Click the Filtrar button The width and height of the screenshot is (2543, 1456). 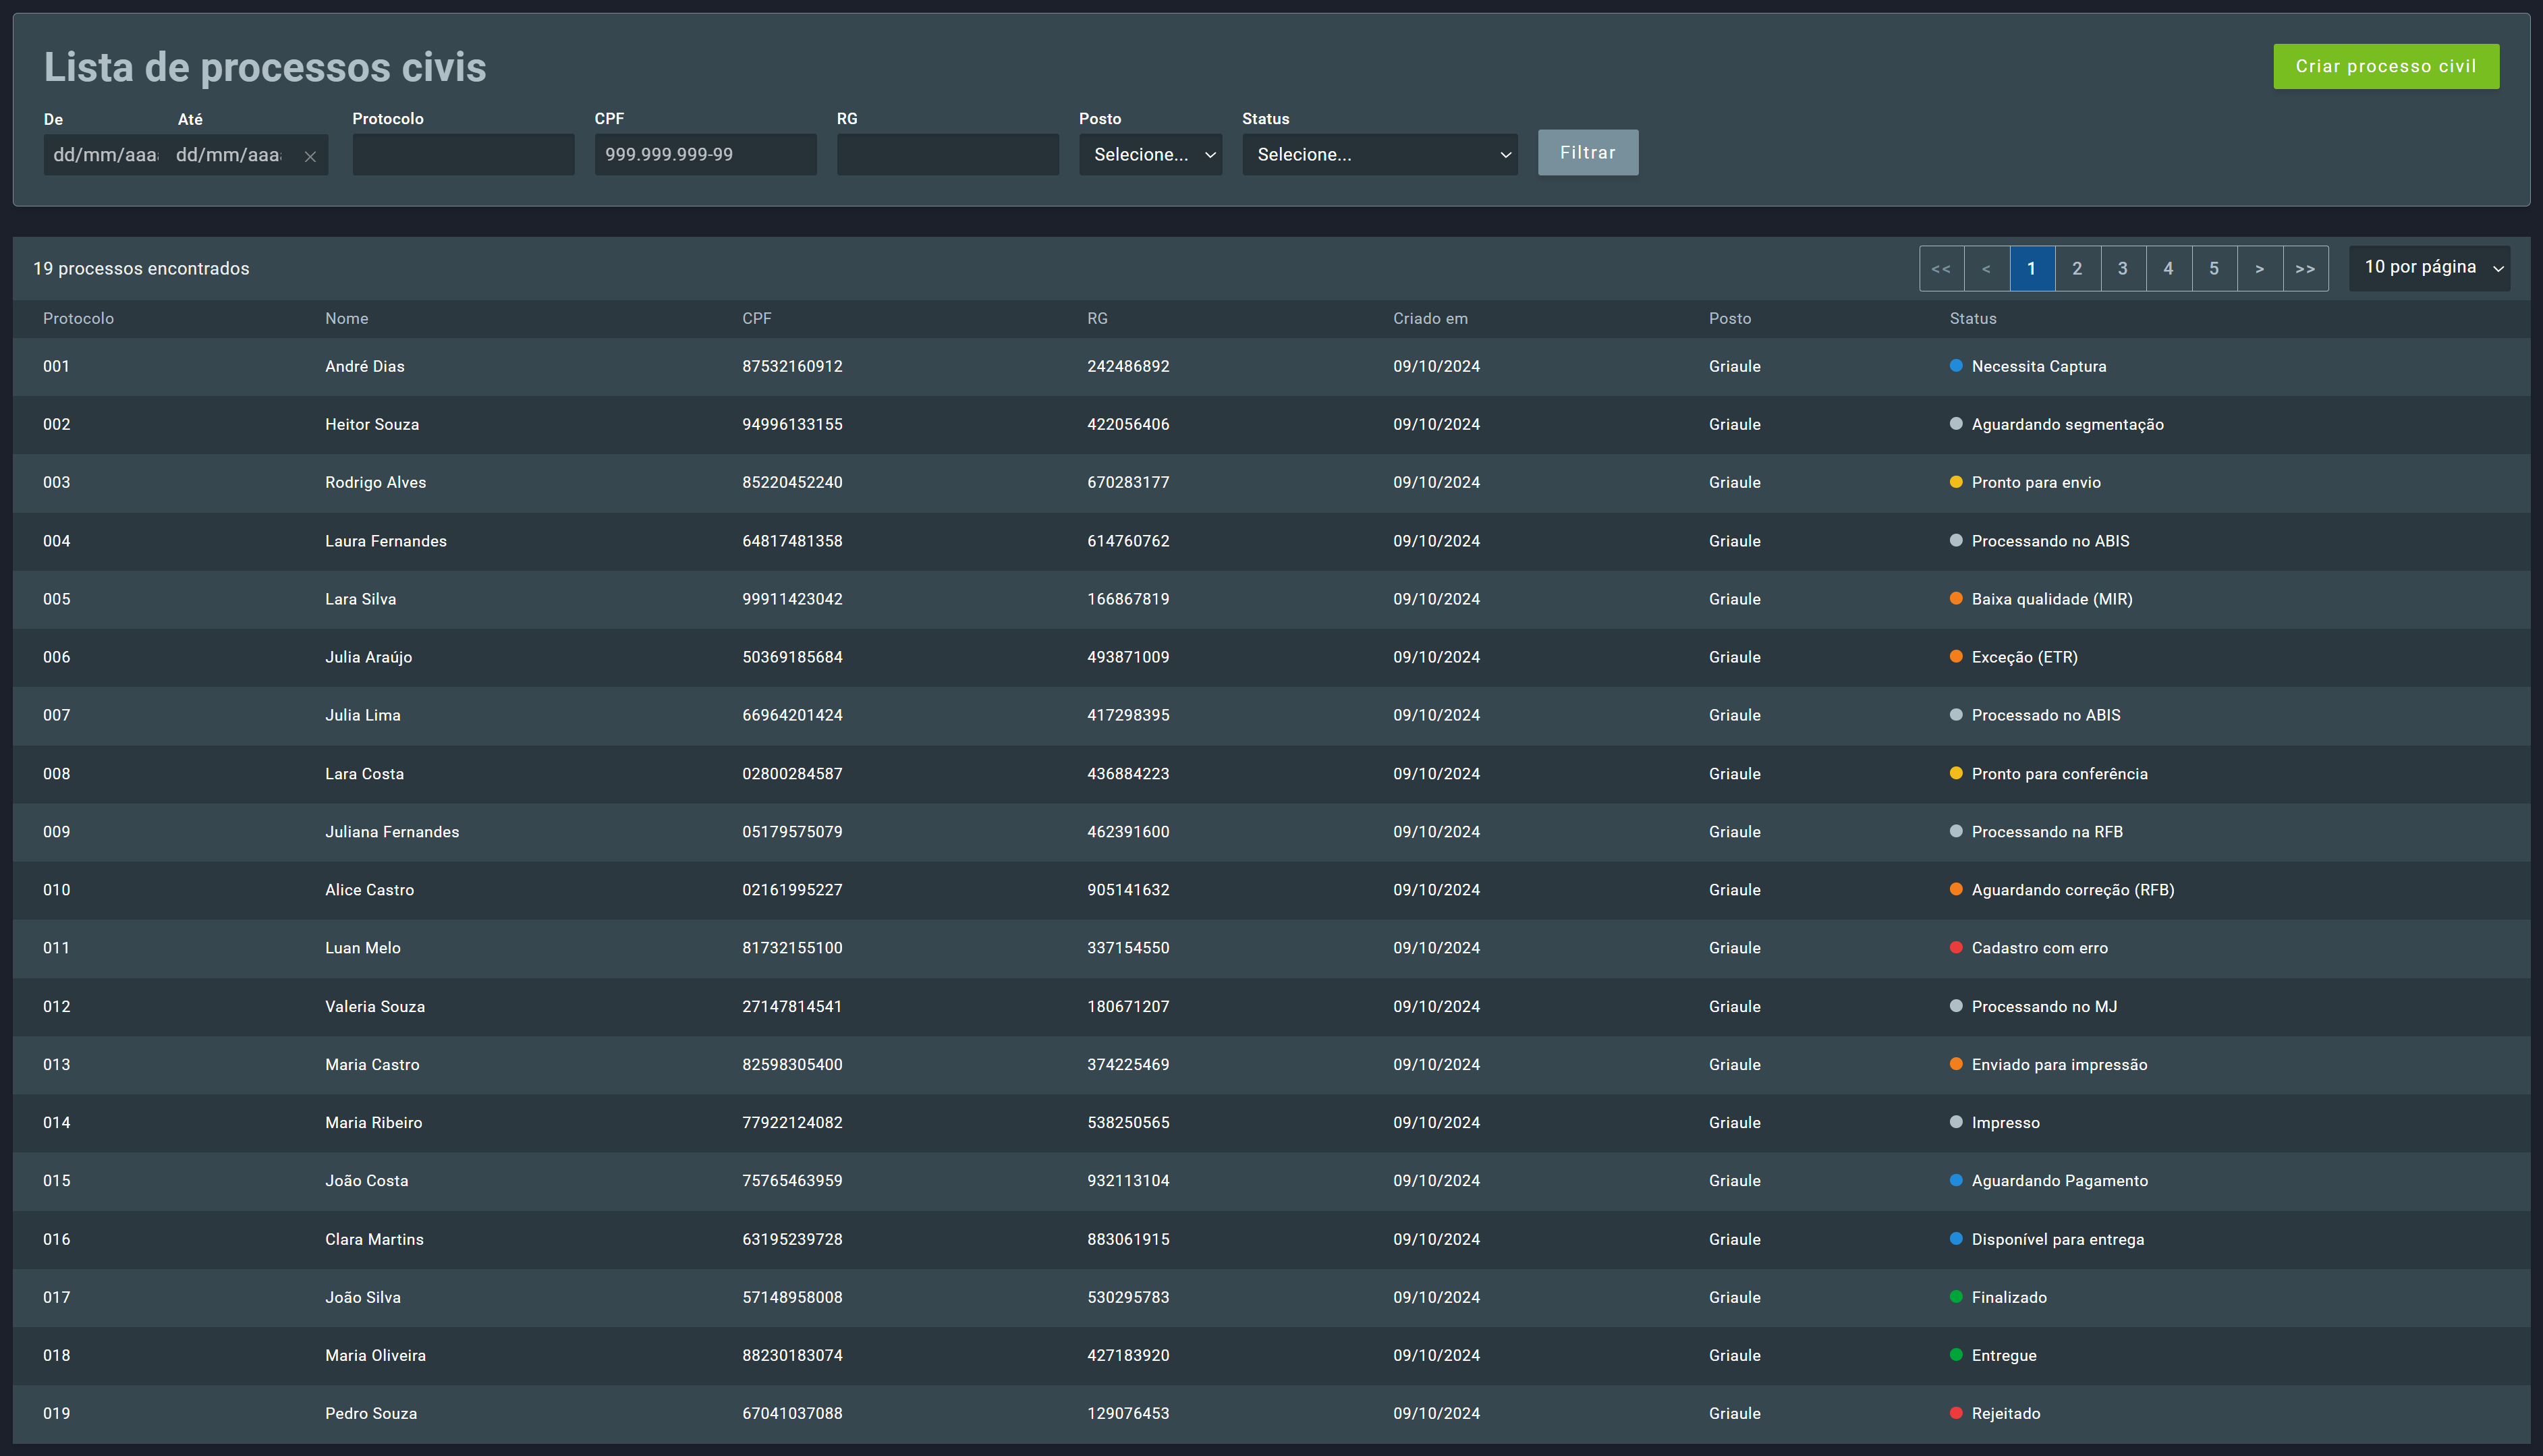pos(1587,153)
